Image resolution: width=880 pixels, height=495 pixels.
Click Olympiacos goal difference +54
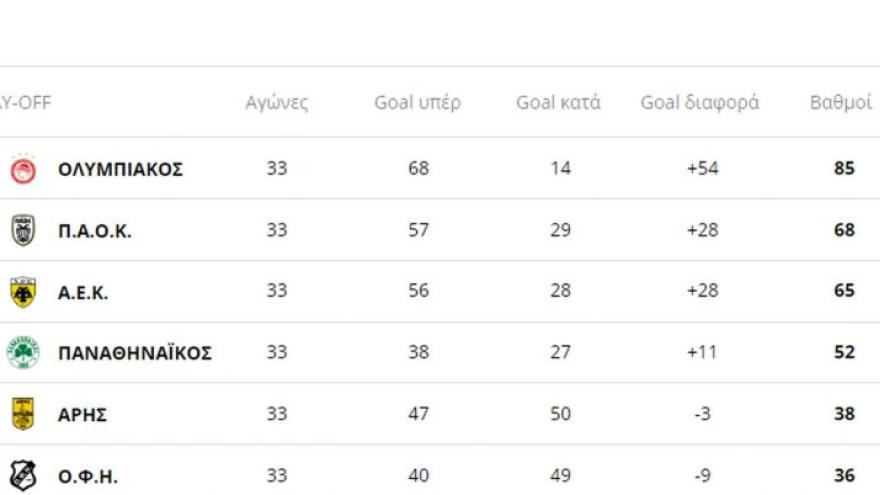coord(703,168)
